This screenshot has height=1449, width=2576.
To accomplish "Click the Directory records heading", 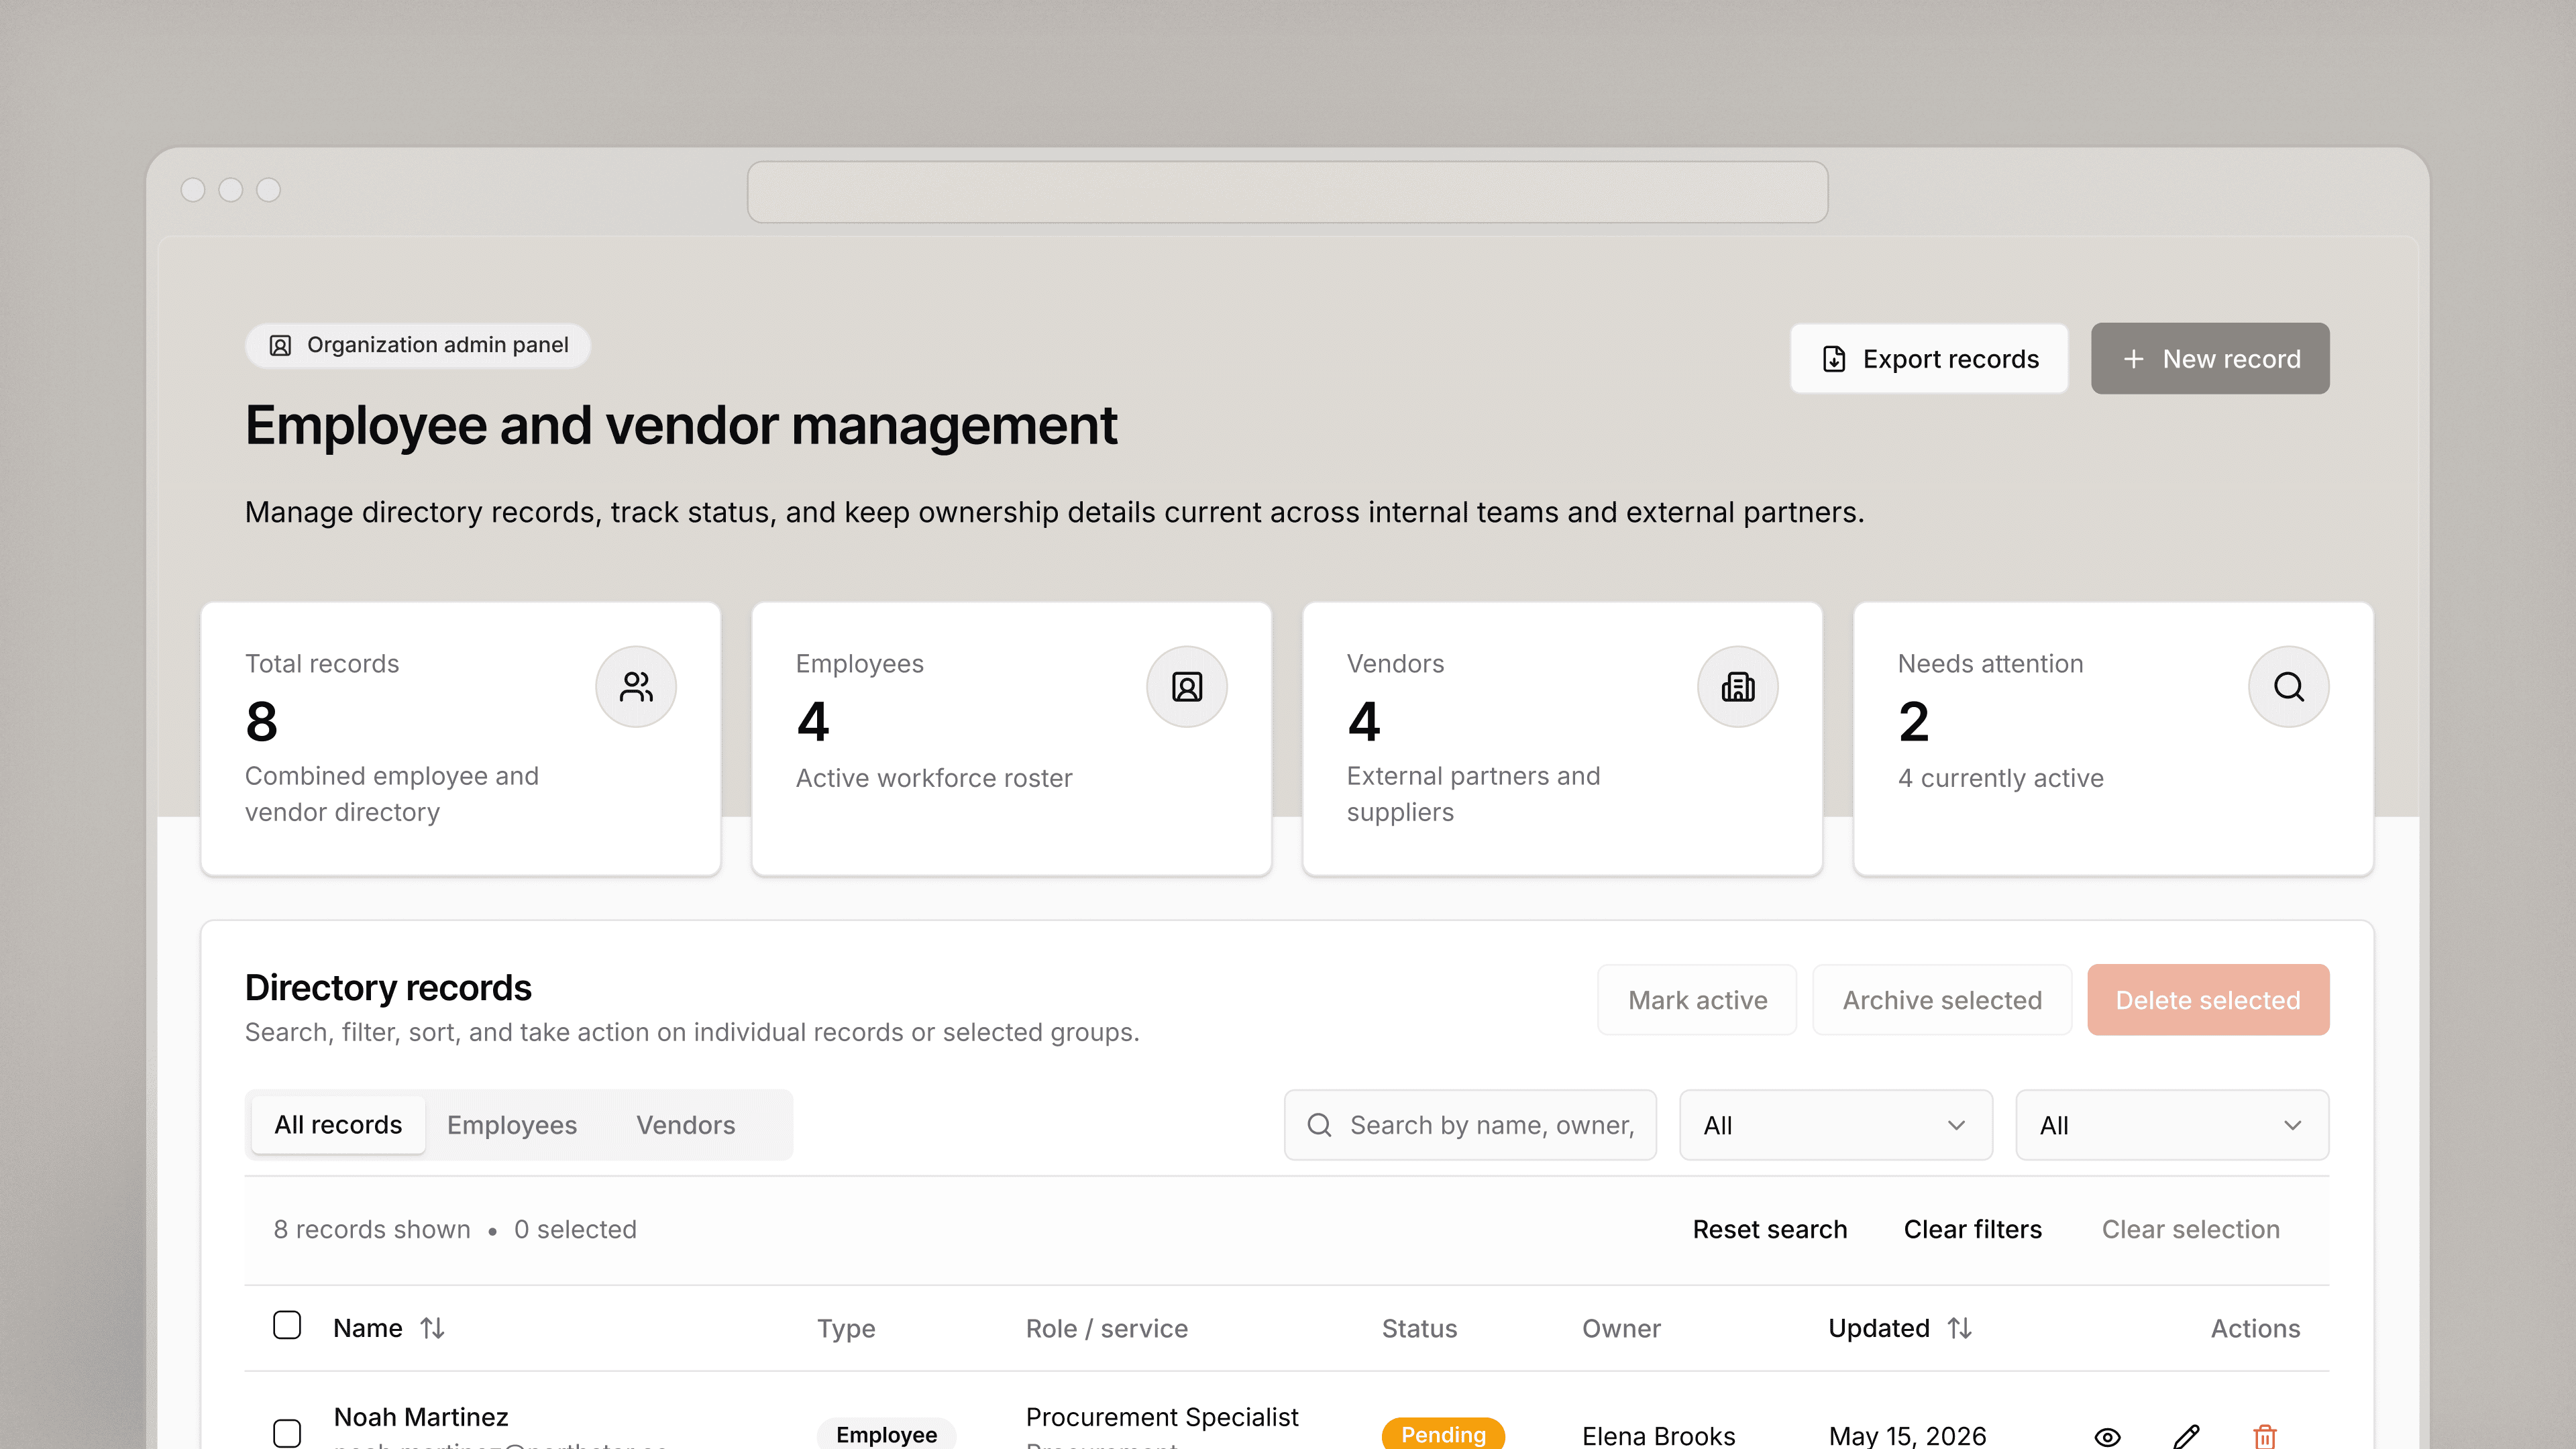I will [388, 988].
